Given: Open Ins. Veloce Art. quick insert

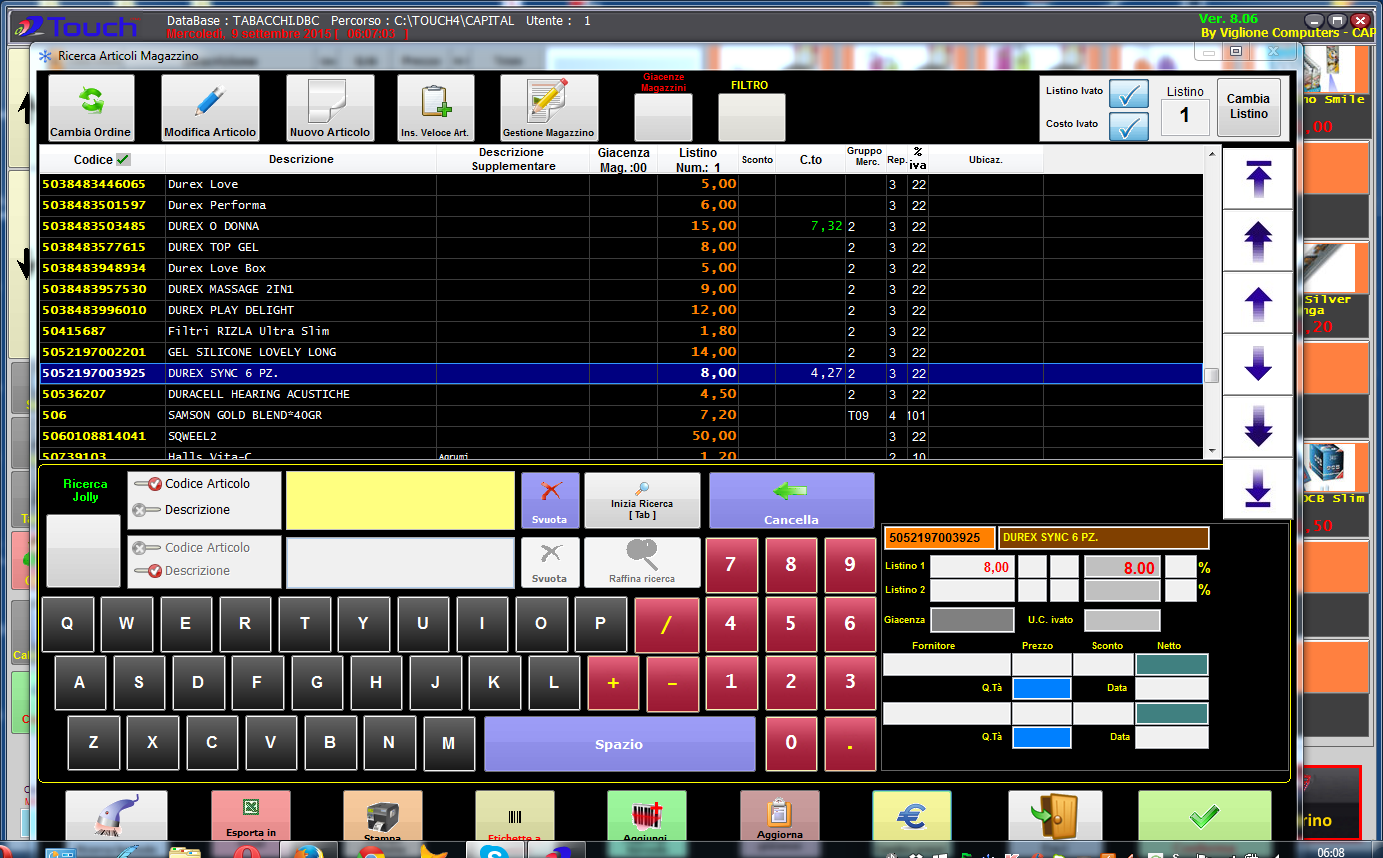Looking at the screenshot, I should 436,108.
